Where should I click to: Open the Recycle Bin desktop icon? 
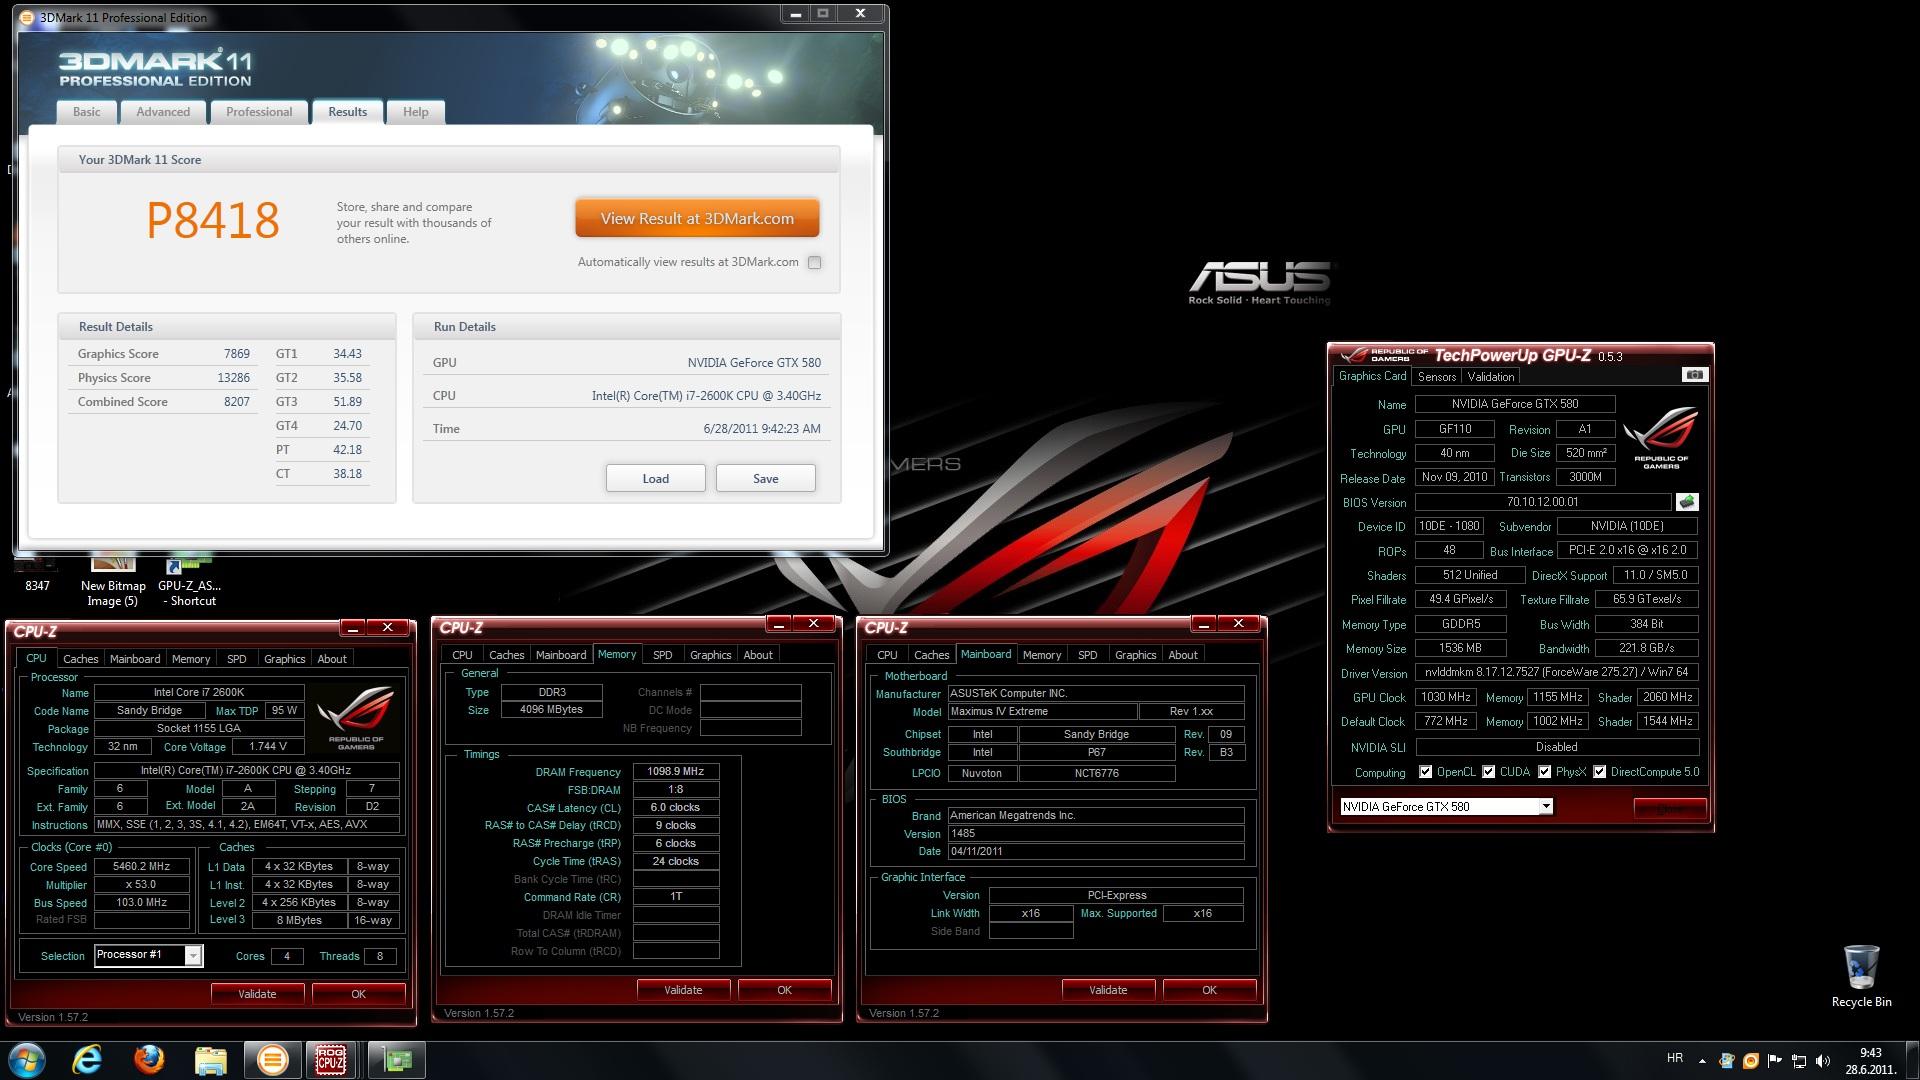click(1861, 976)
